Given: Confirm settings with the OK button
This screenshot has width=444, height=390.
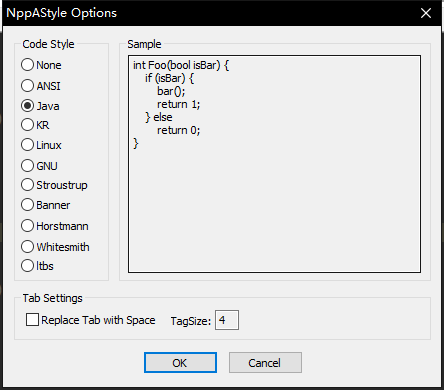Looking at the screenshot, I should 180,363.
